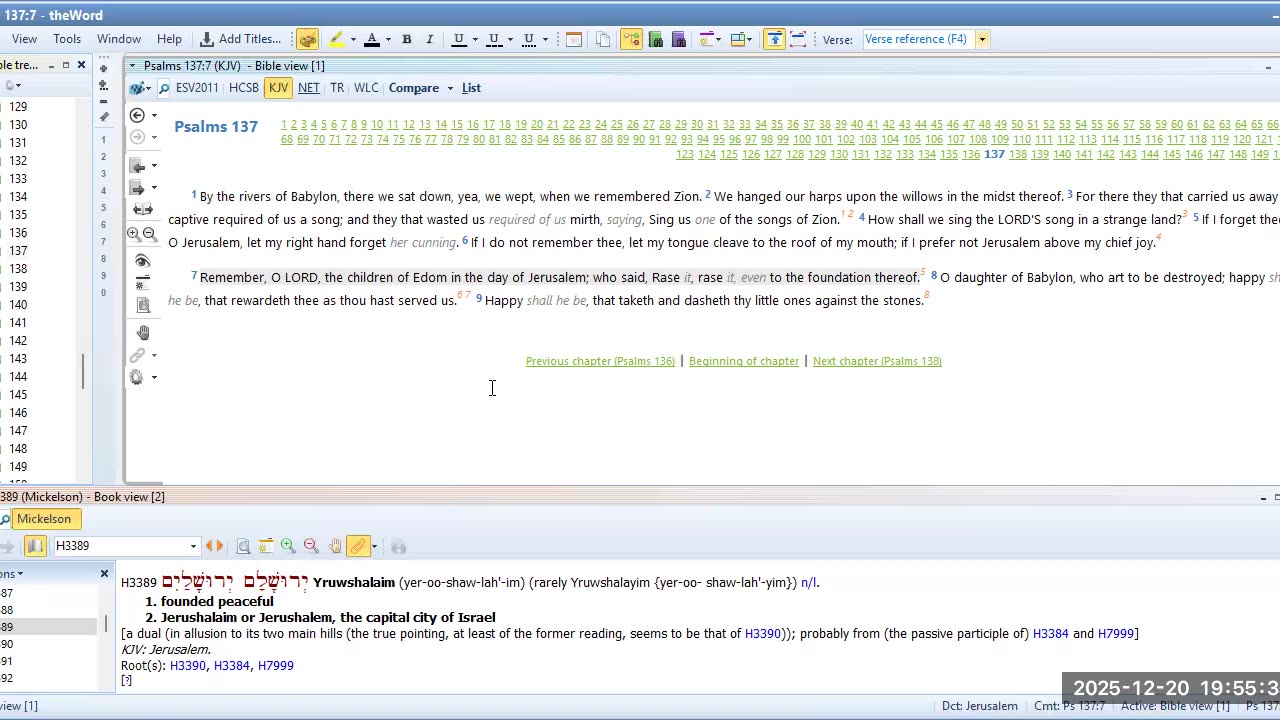
Task: Click the next chapter arrow icon
Action: [138, 188]
